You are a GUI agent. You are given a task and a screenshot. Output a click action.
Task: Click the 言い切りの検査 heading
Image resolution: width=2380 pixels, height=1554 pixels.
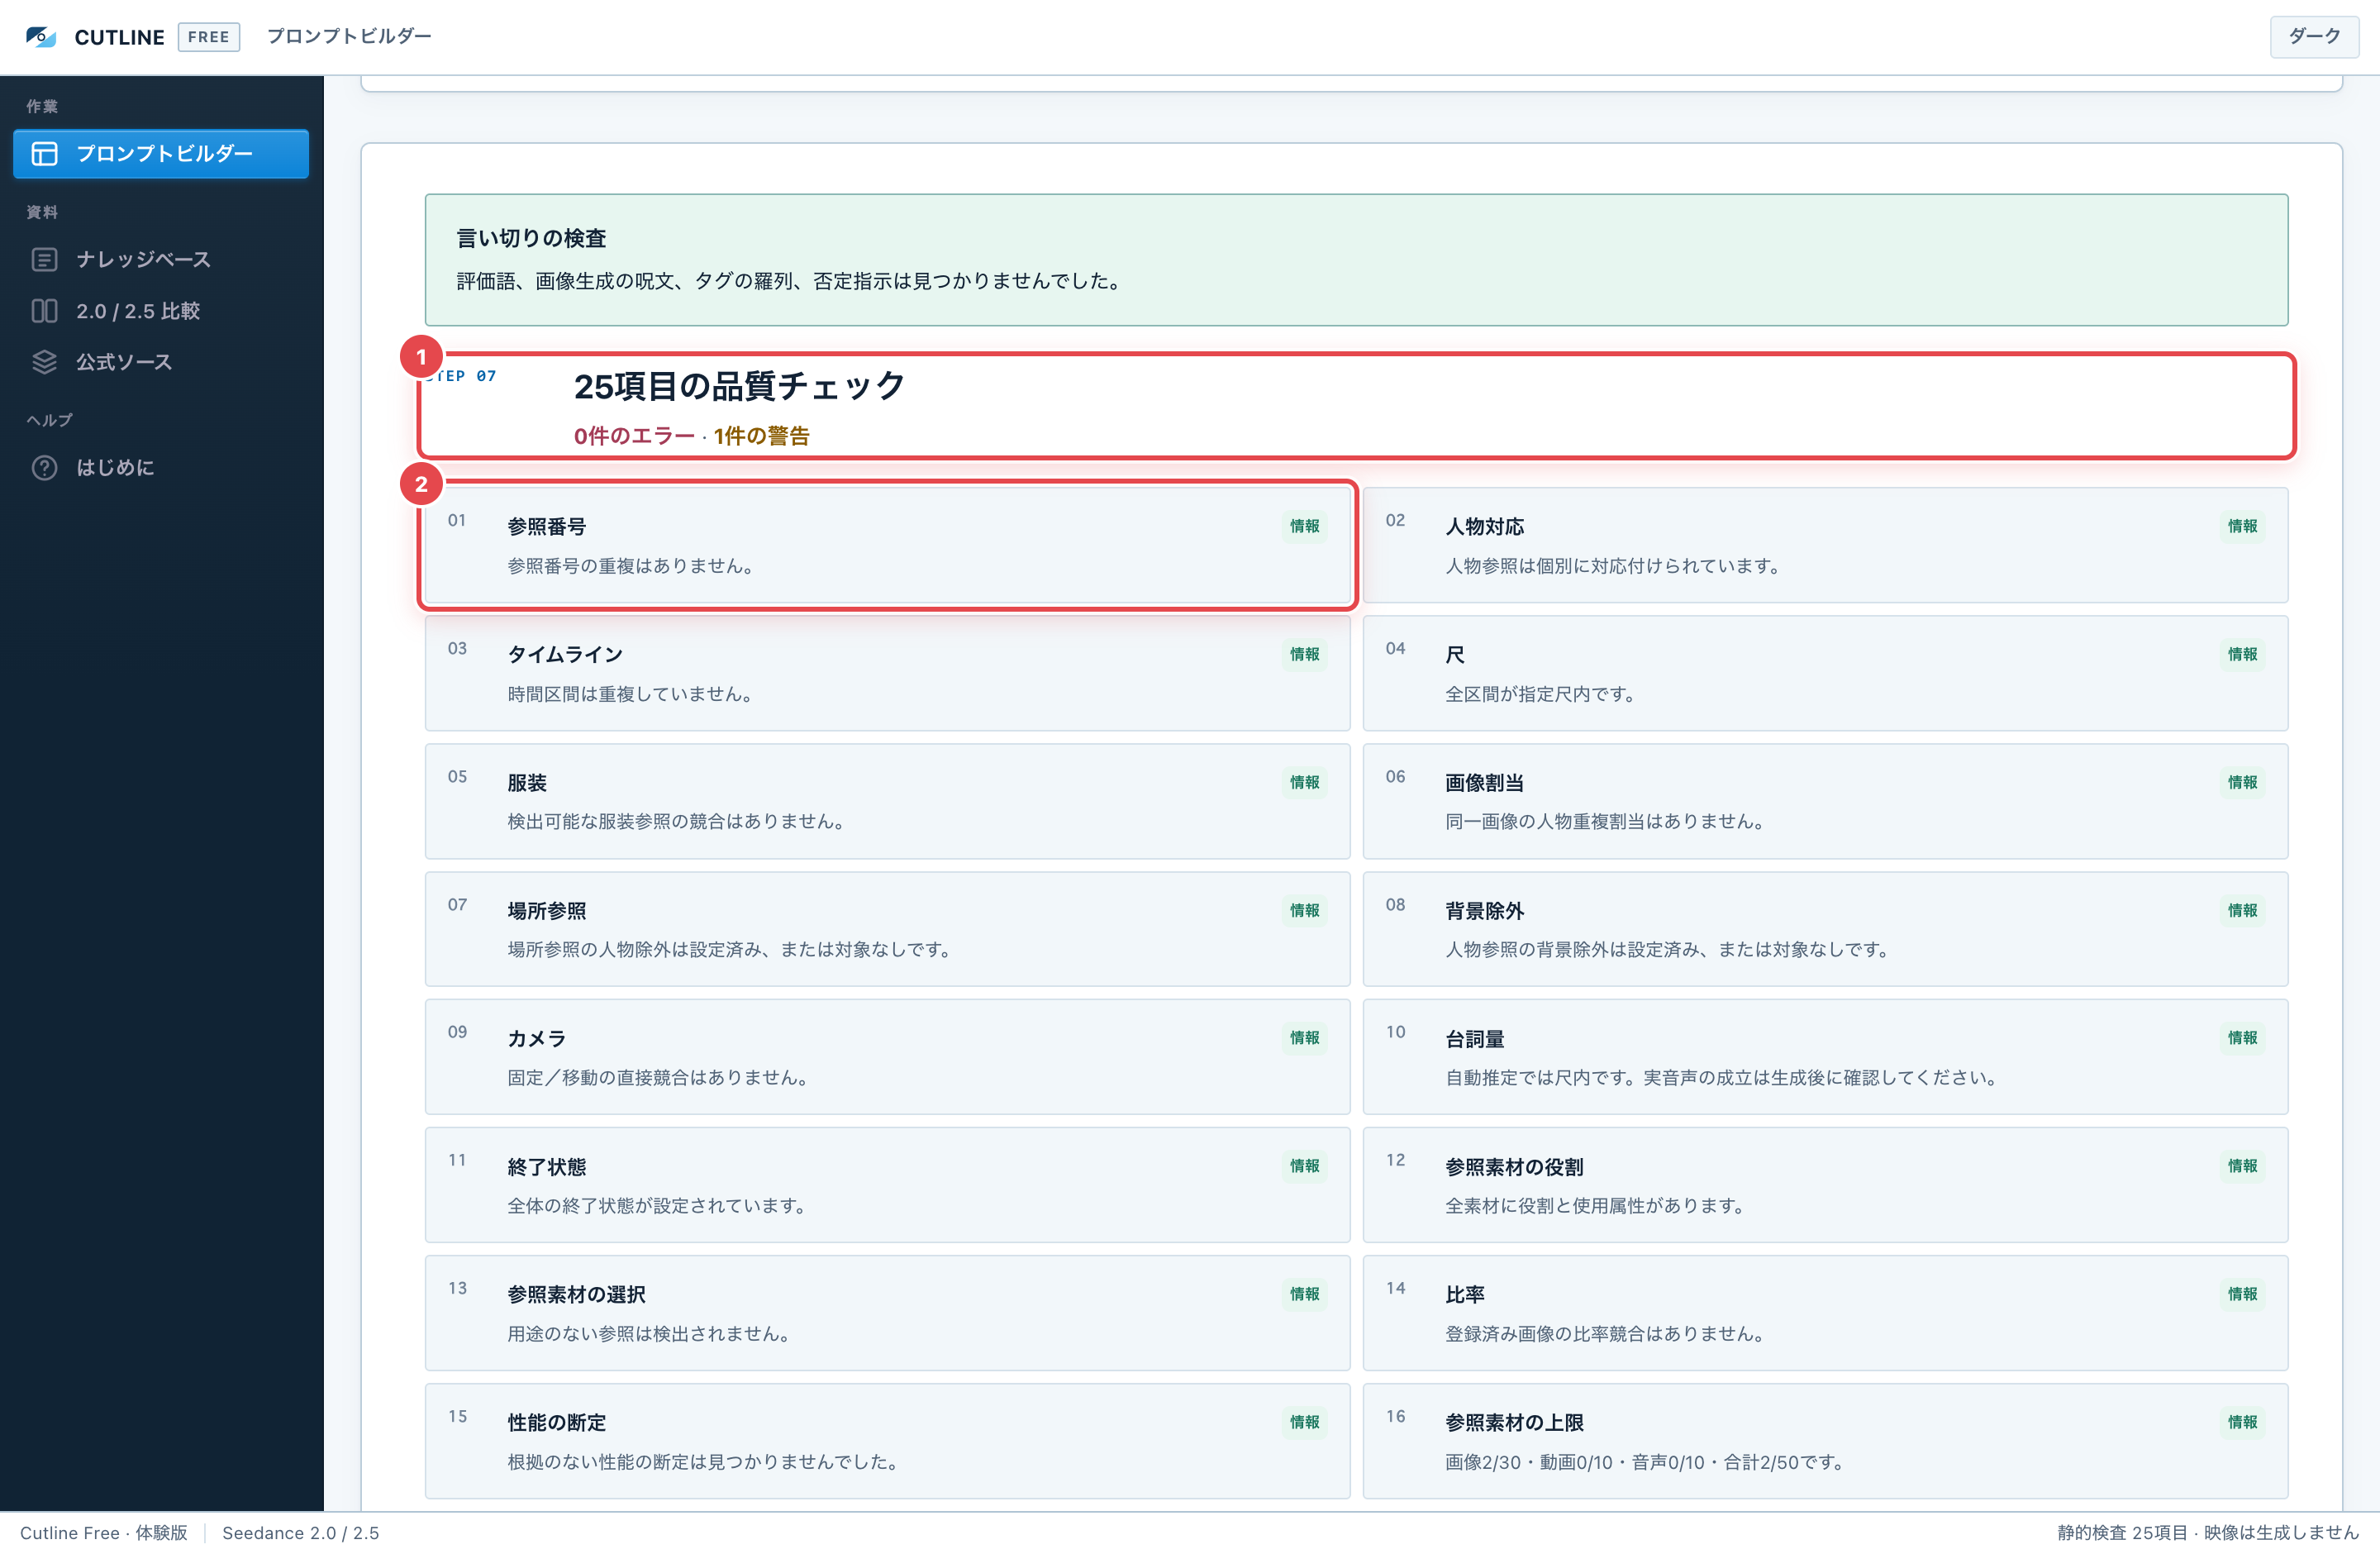(531, 238)
